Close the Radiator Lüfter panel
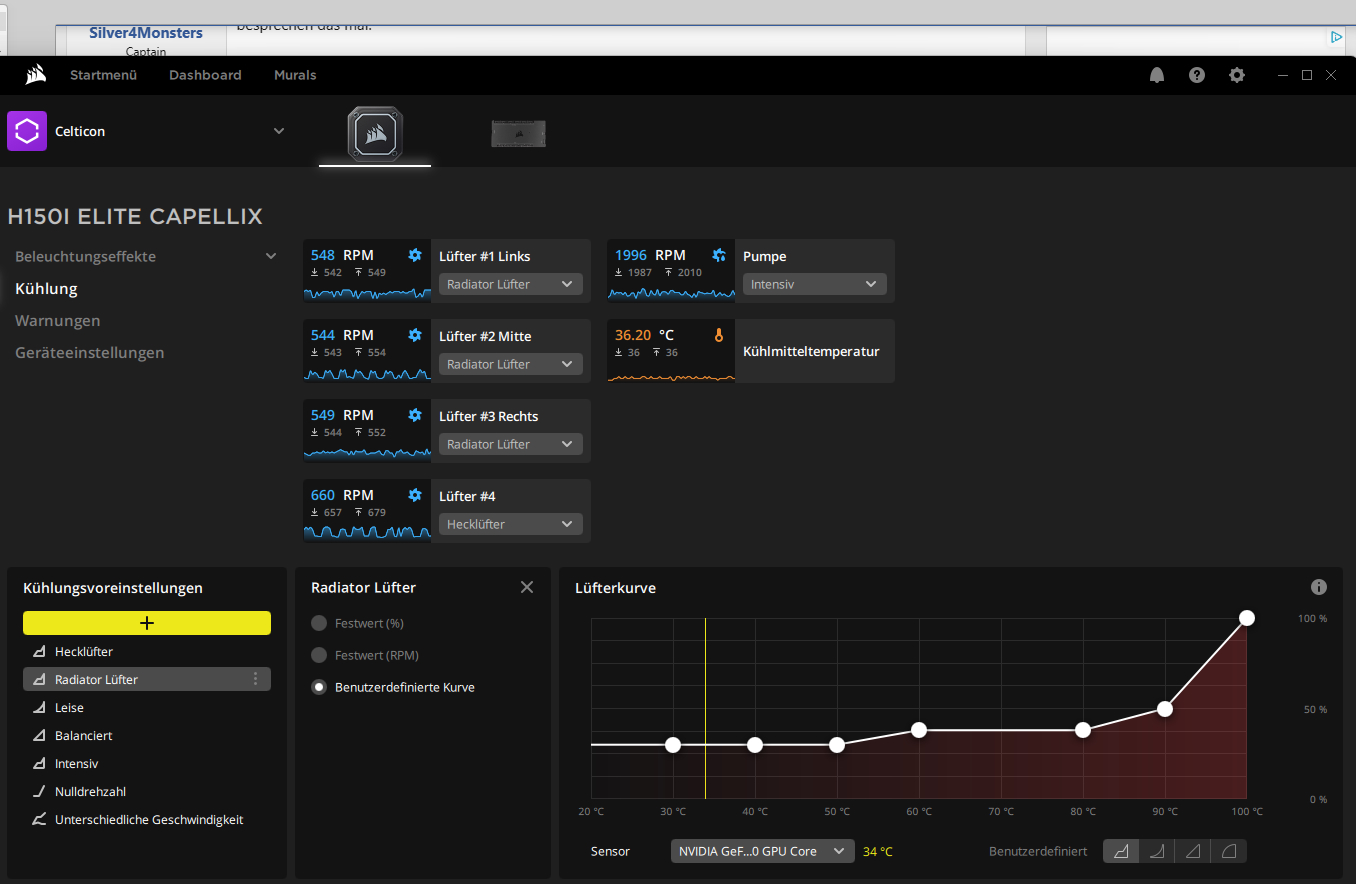The width and height of the screenshot is (1356, 884). click(x=527, y=587)
